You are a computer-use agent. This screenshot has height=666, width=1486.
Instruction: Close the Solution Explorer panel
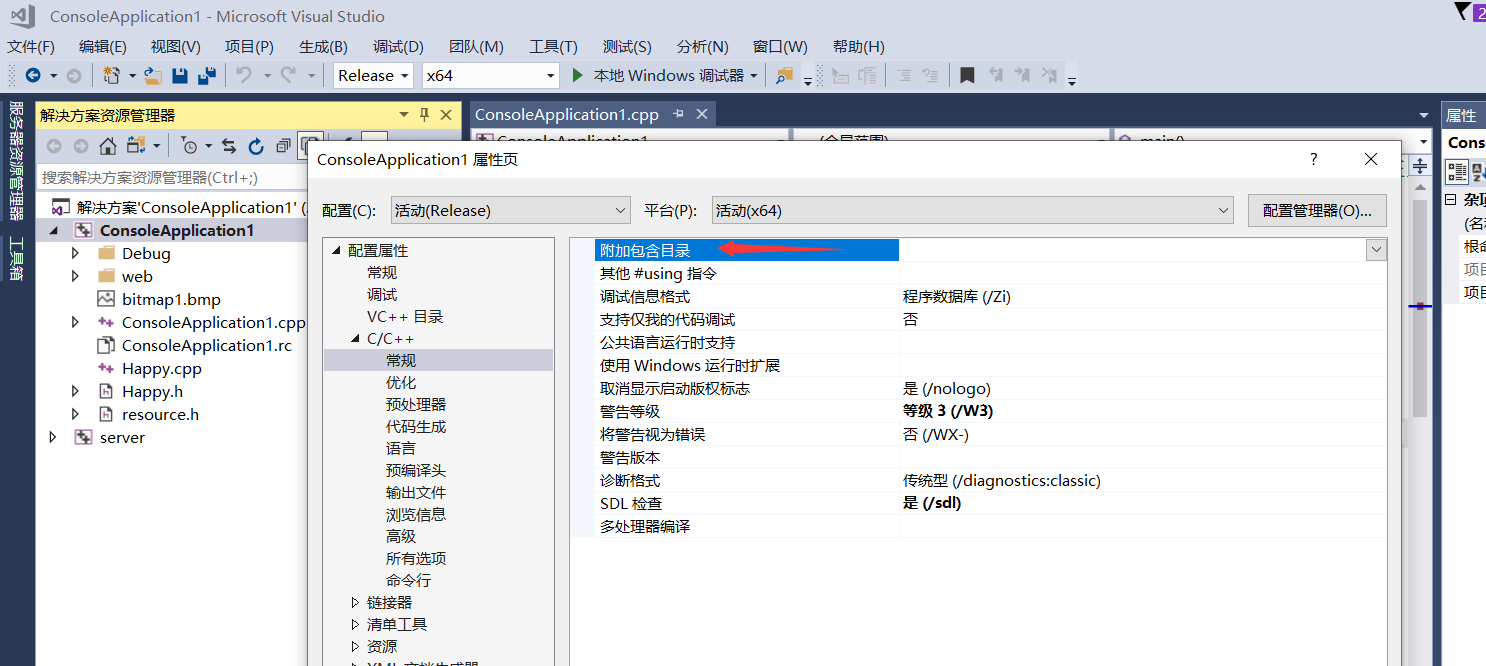point(446,115)
